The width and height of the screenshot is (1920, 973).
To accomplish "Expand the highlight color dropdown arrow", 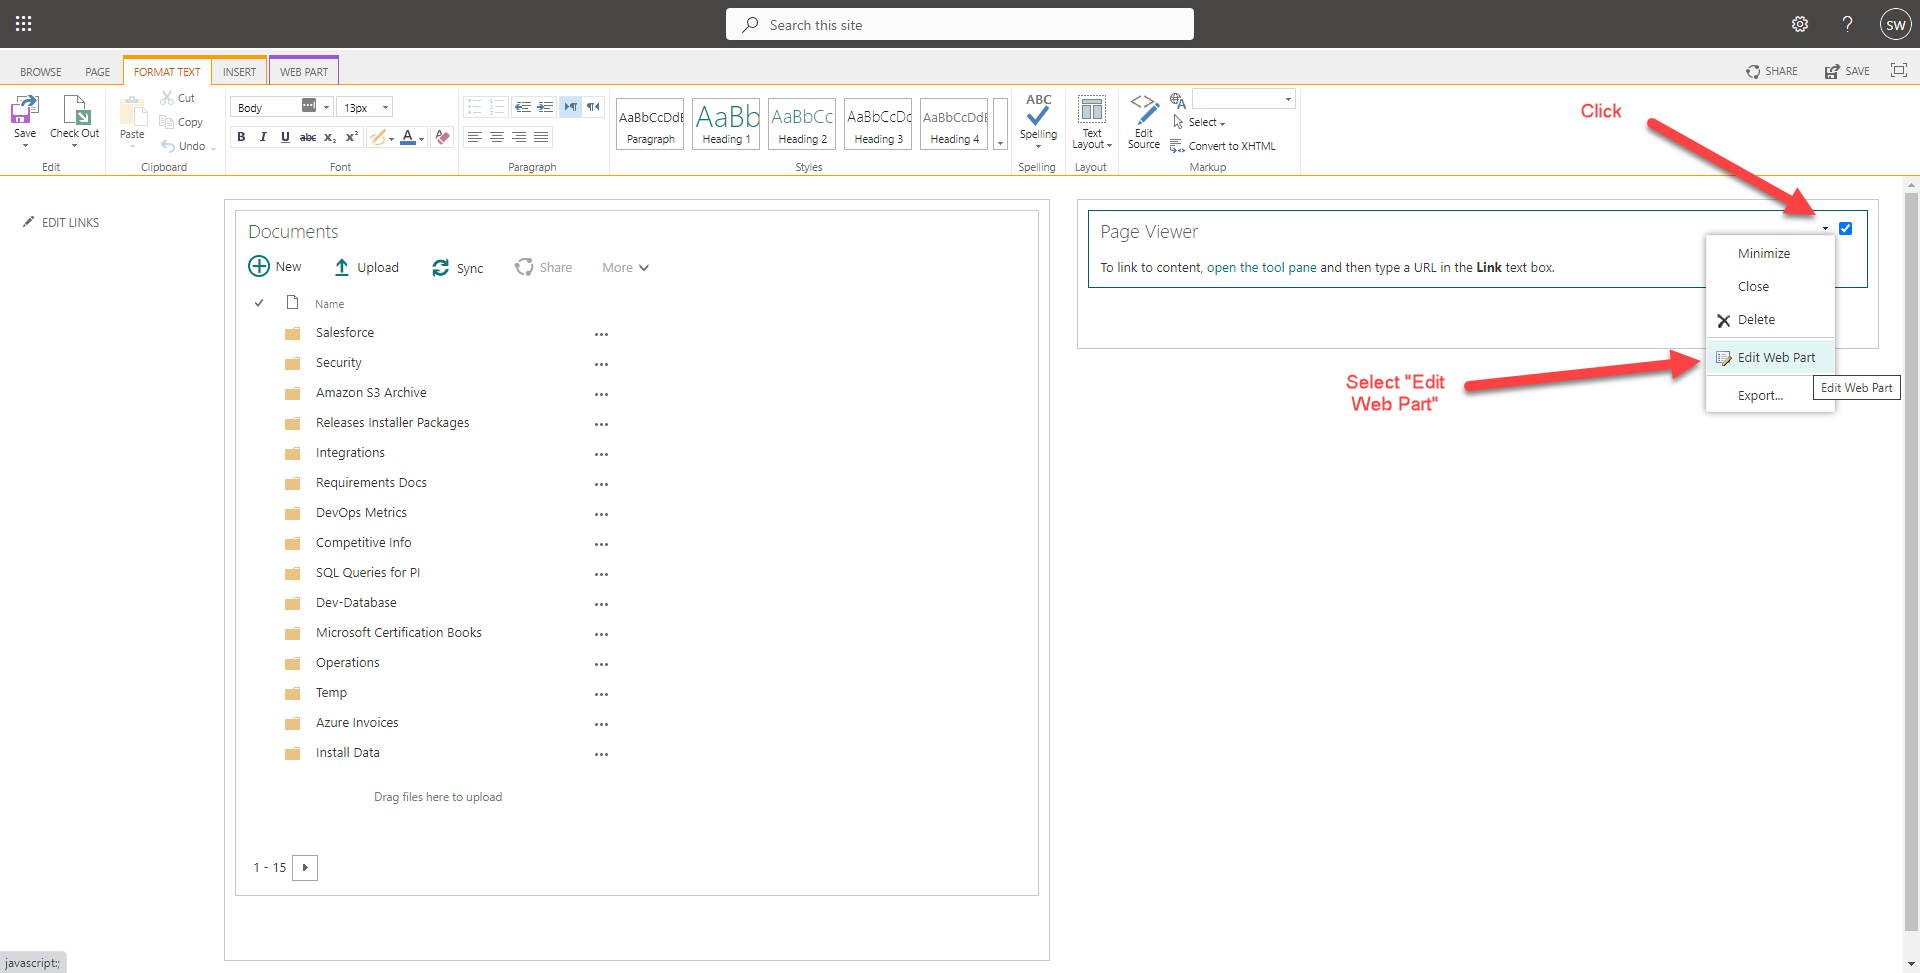I will pyautogui.click(x=391, y=138).
